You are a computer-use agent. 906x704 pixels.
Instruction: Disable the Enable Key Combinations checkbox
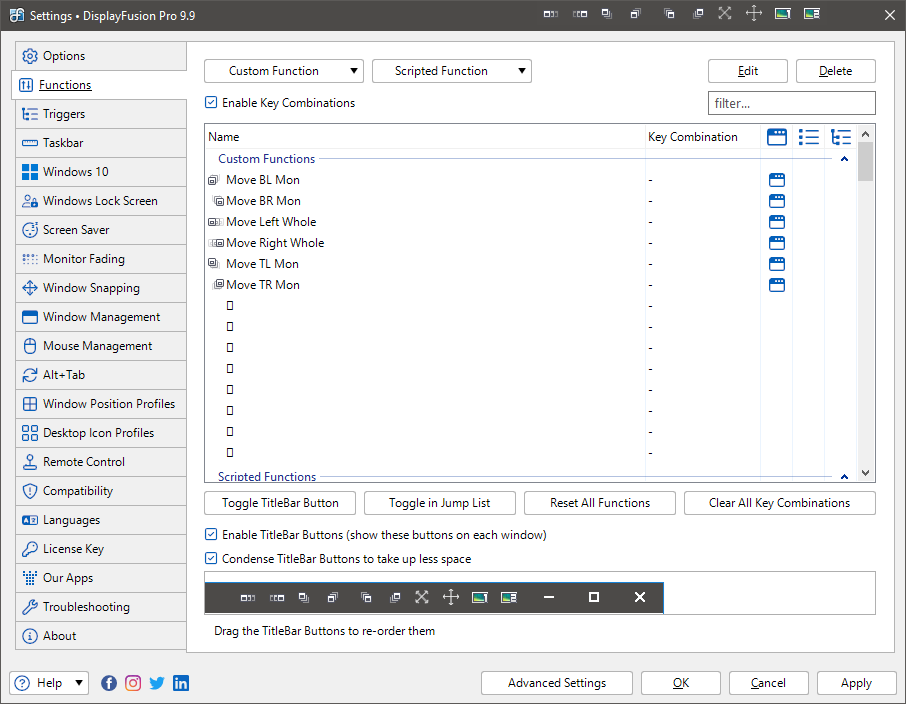211,103
